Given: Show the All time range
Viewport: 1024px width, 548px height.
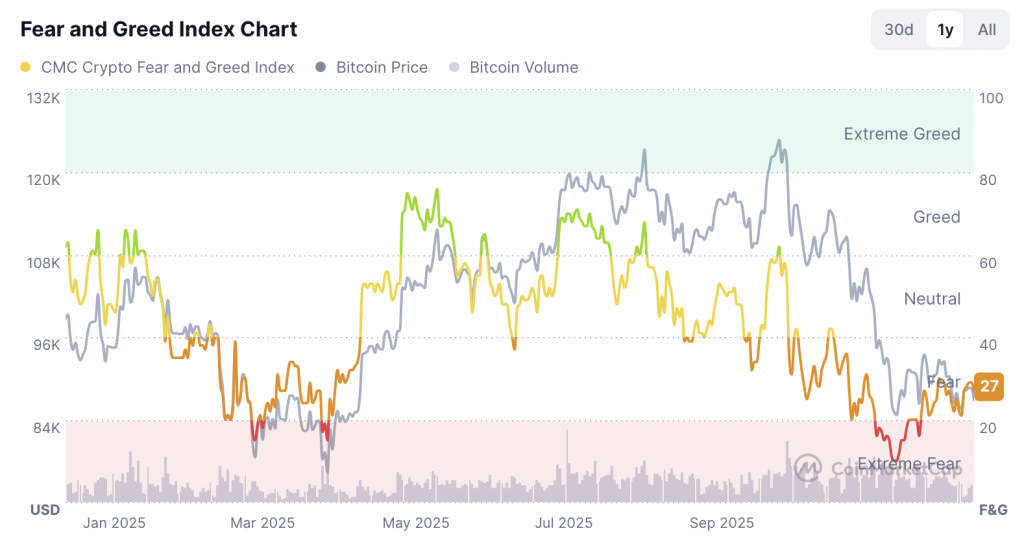Looking at the screenshot, I should 987,29.
